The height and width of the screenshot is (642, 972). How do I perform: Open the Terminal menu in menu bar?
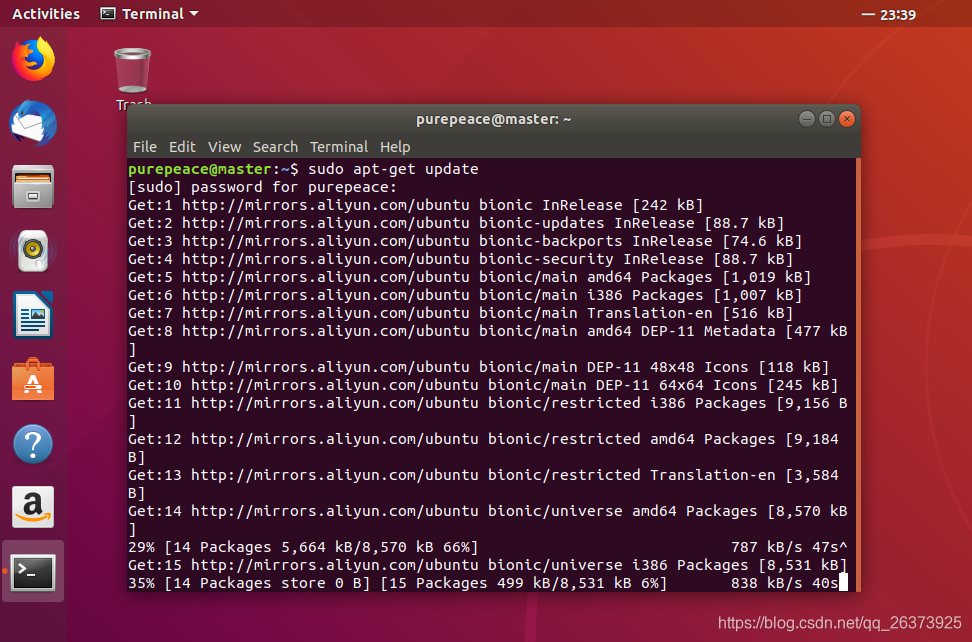point(339,147)
